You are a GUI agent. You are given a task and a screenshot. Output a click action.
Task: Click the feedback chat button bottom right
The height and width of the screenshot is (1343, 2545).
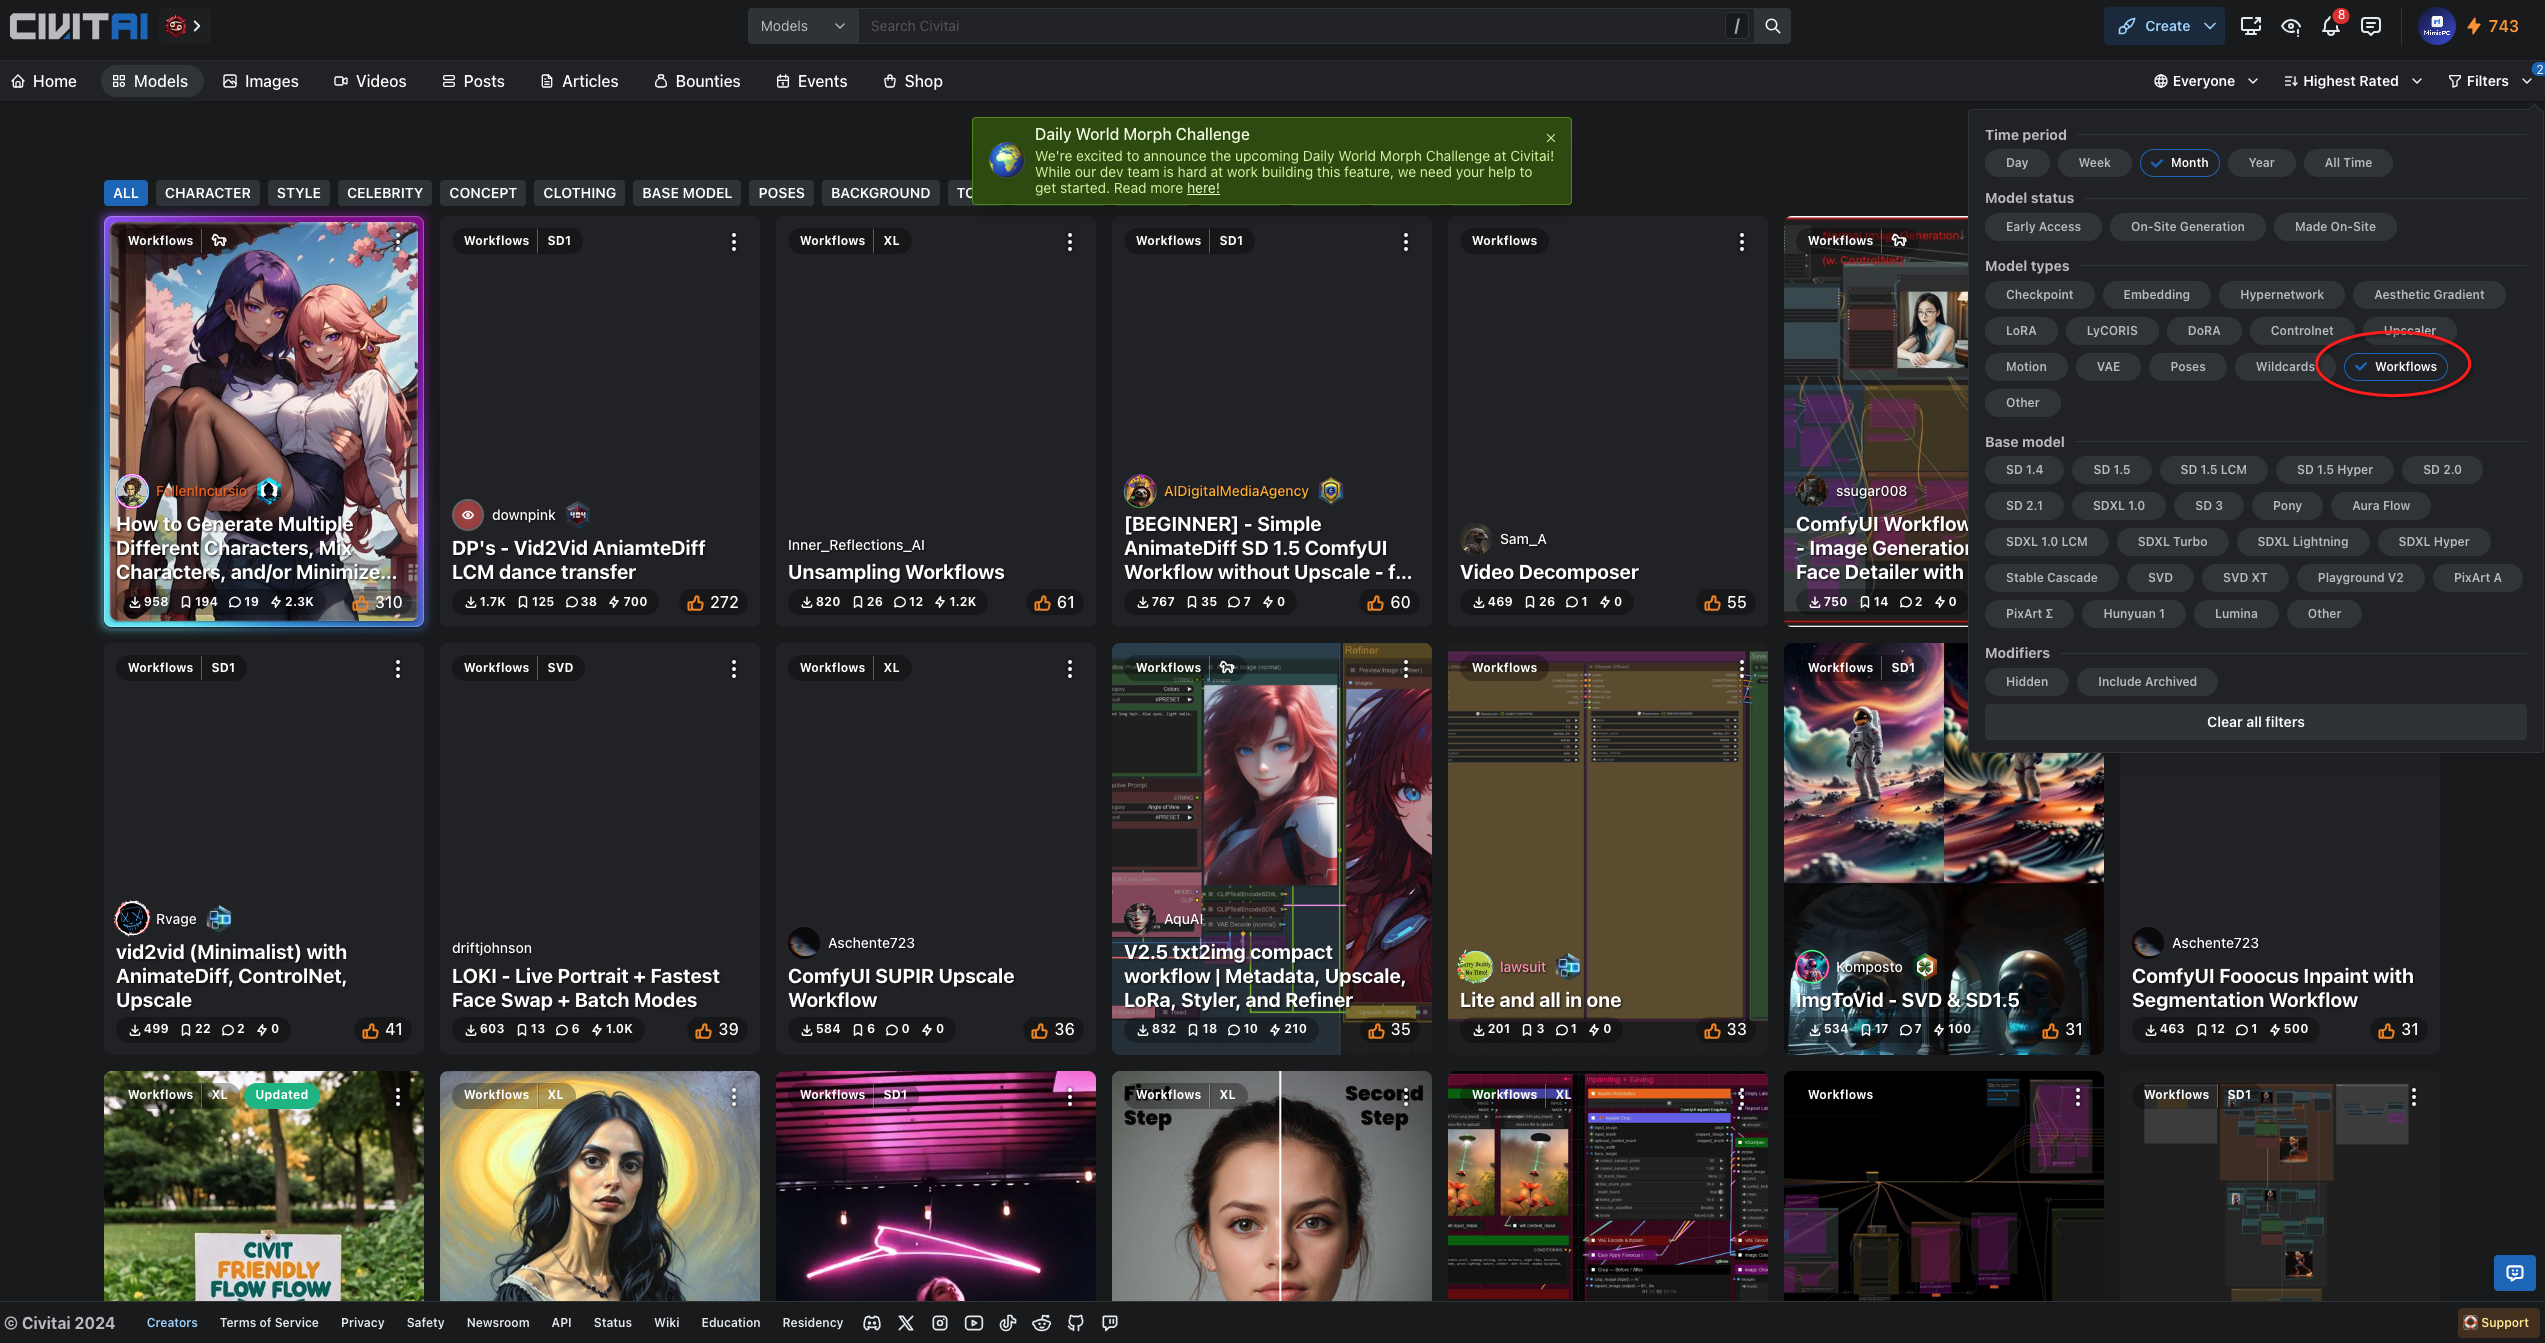coord(2514,1272)
